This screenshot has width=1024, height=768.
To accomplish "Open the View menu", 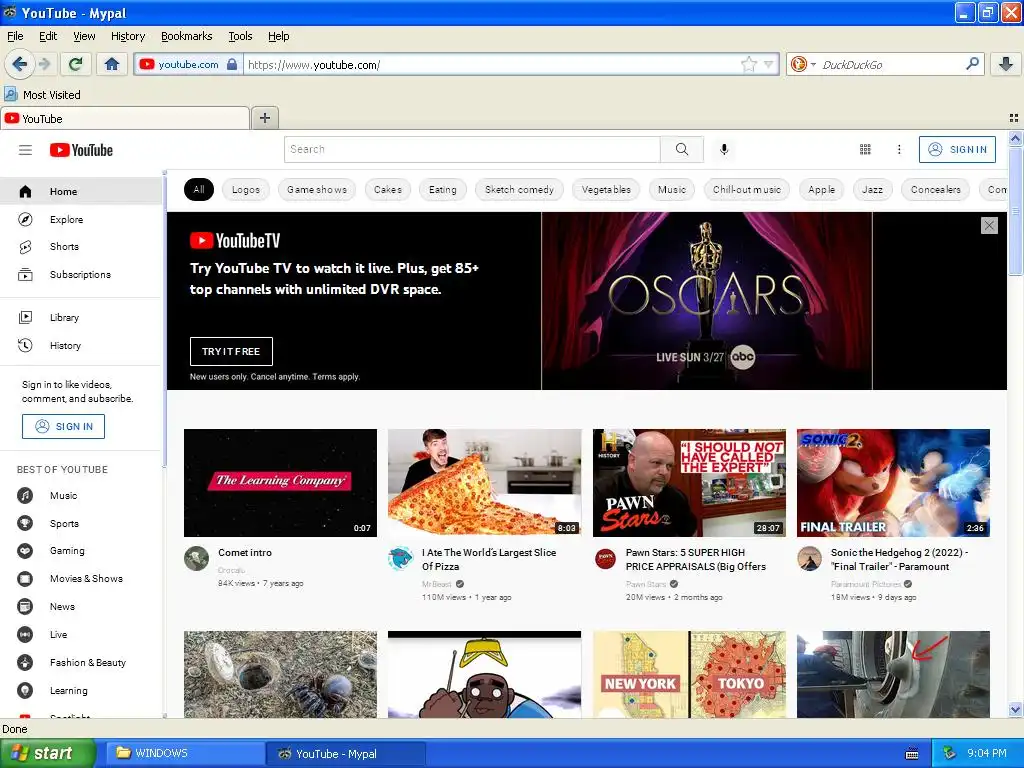I will point(84,36).
